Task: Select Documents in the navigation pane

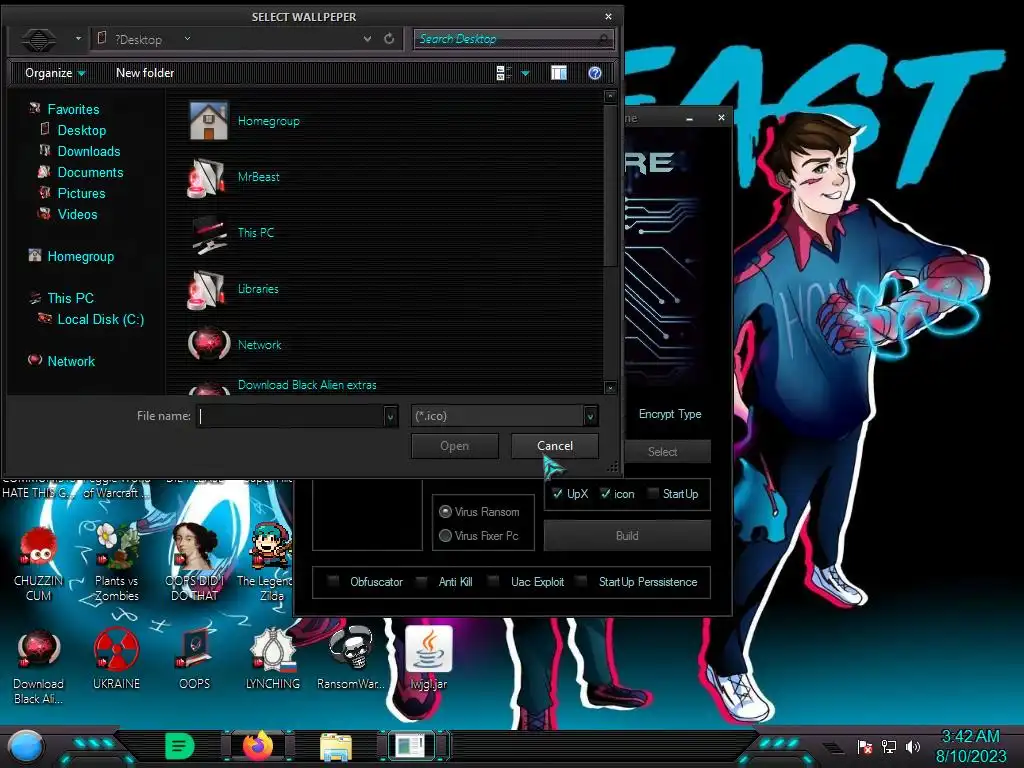Action: [90, 172]
